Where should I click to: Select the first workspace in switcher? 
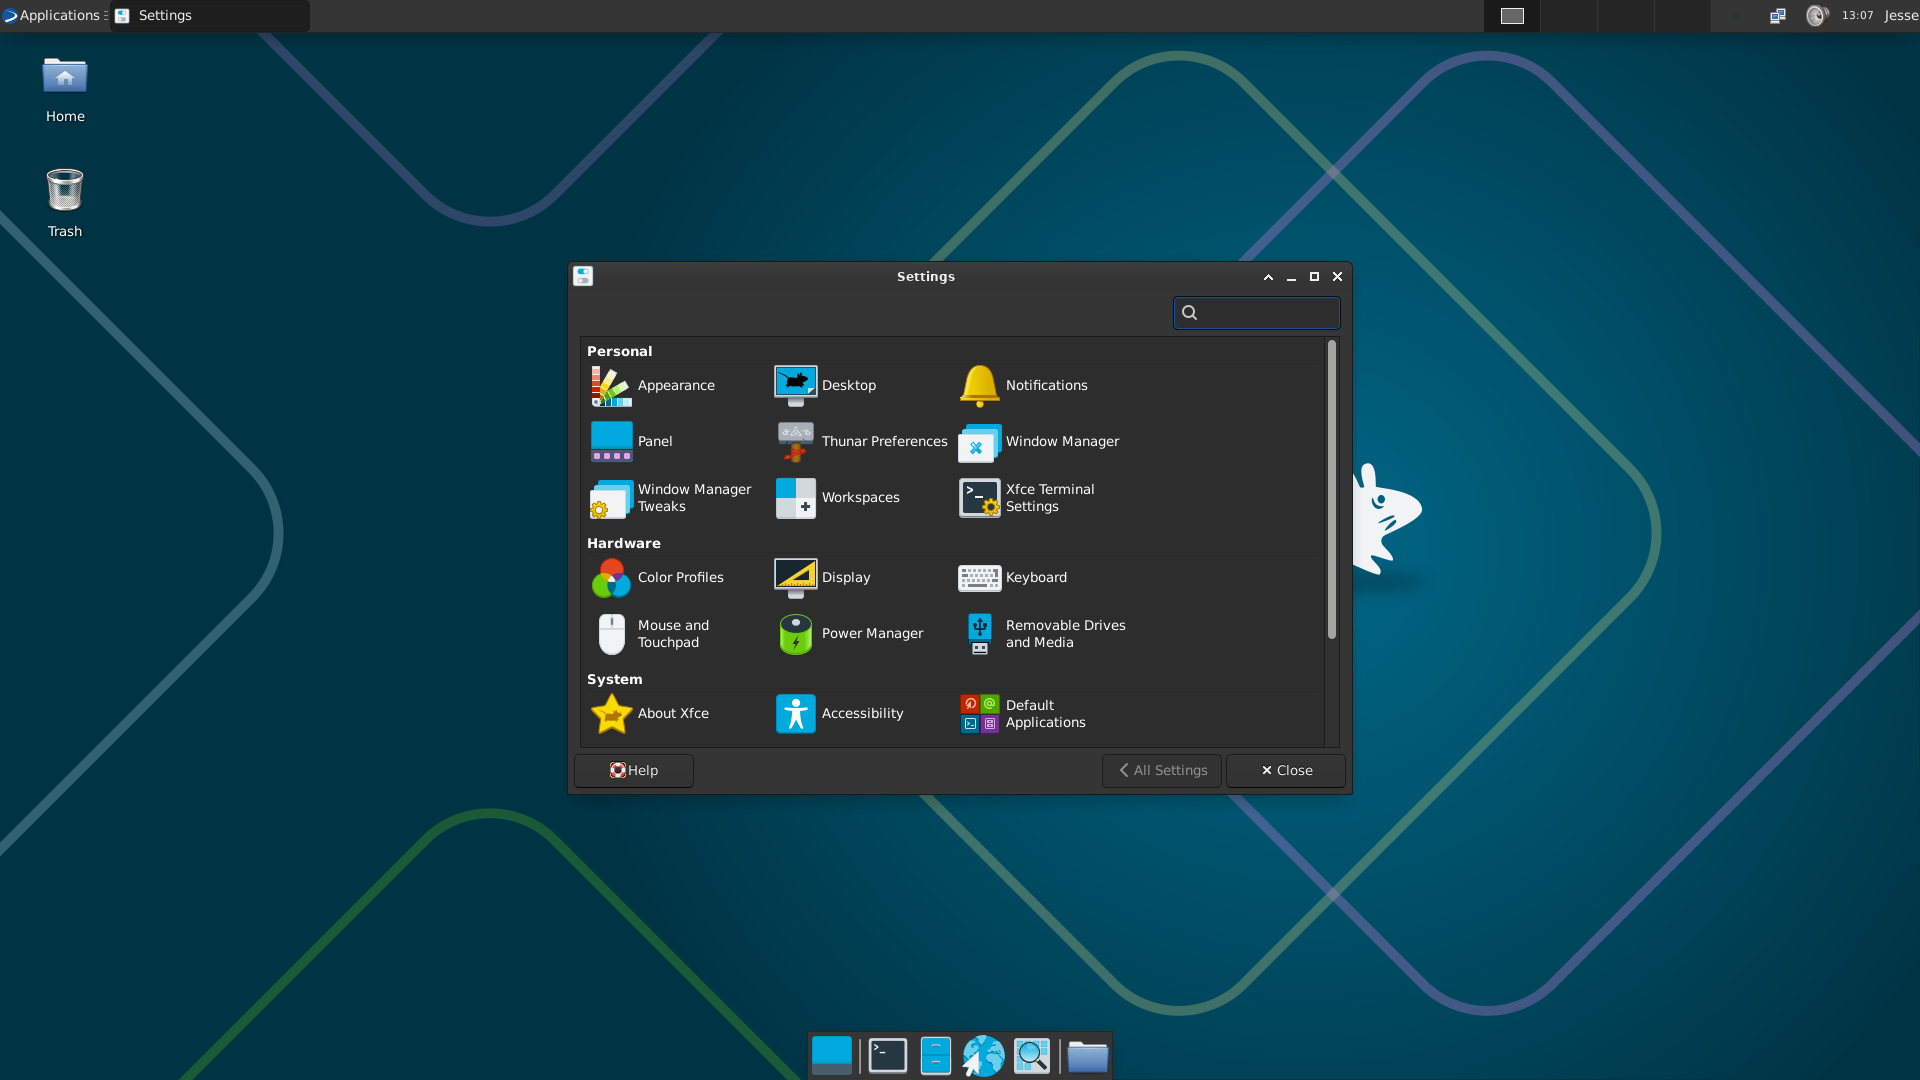[1512, 15]
